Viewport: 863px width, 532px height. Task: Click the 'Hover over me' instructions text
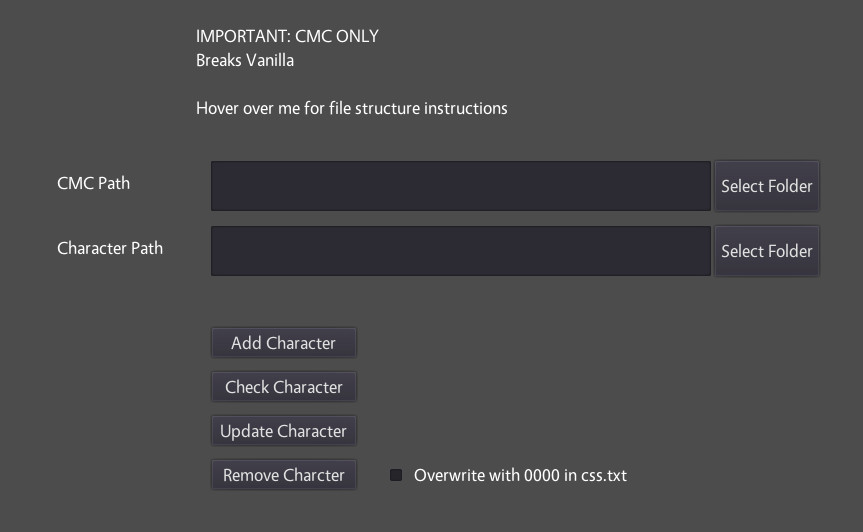click(351, 108)
